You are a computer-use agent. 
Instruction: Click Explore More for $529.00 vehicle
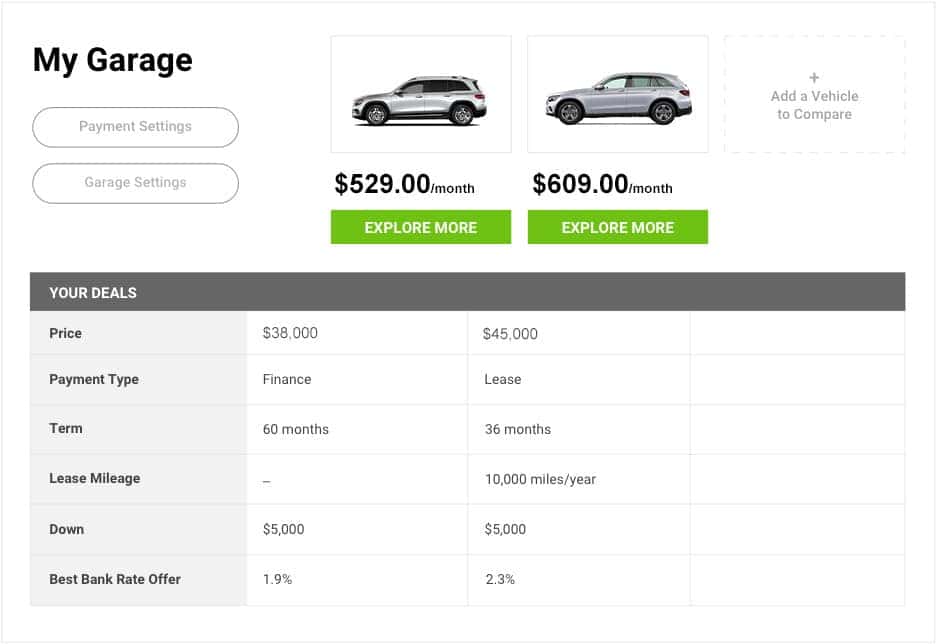pyautogui.click(x=421, y=227)
